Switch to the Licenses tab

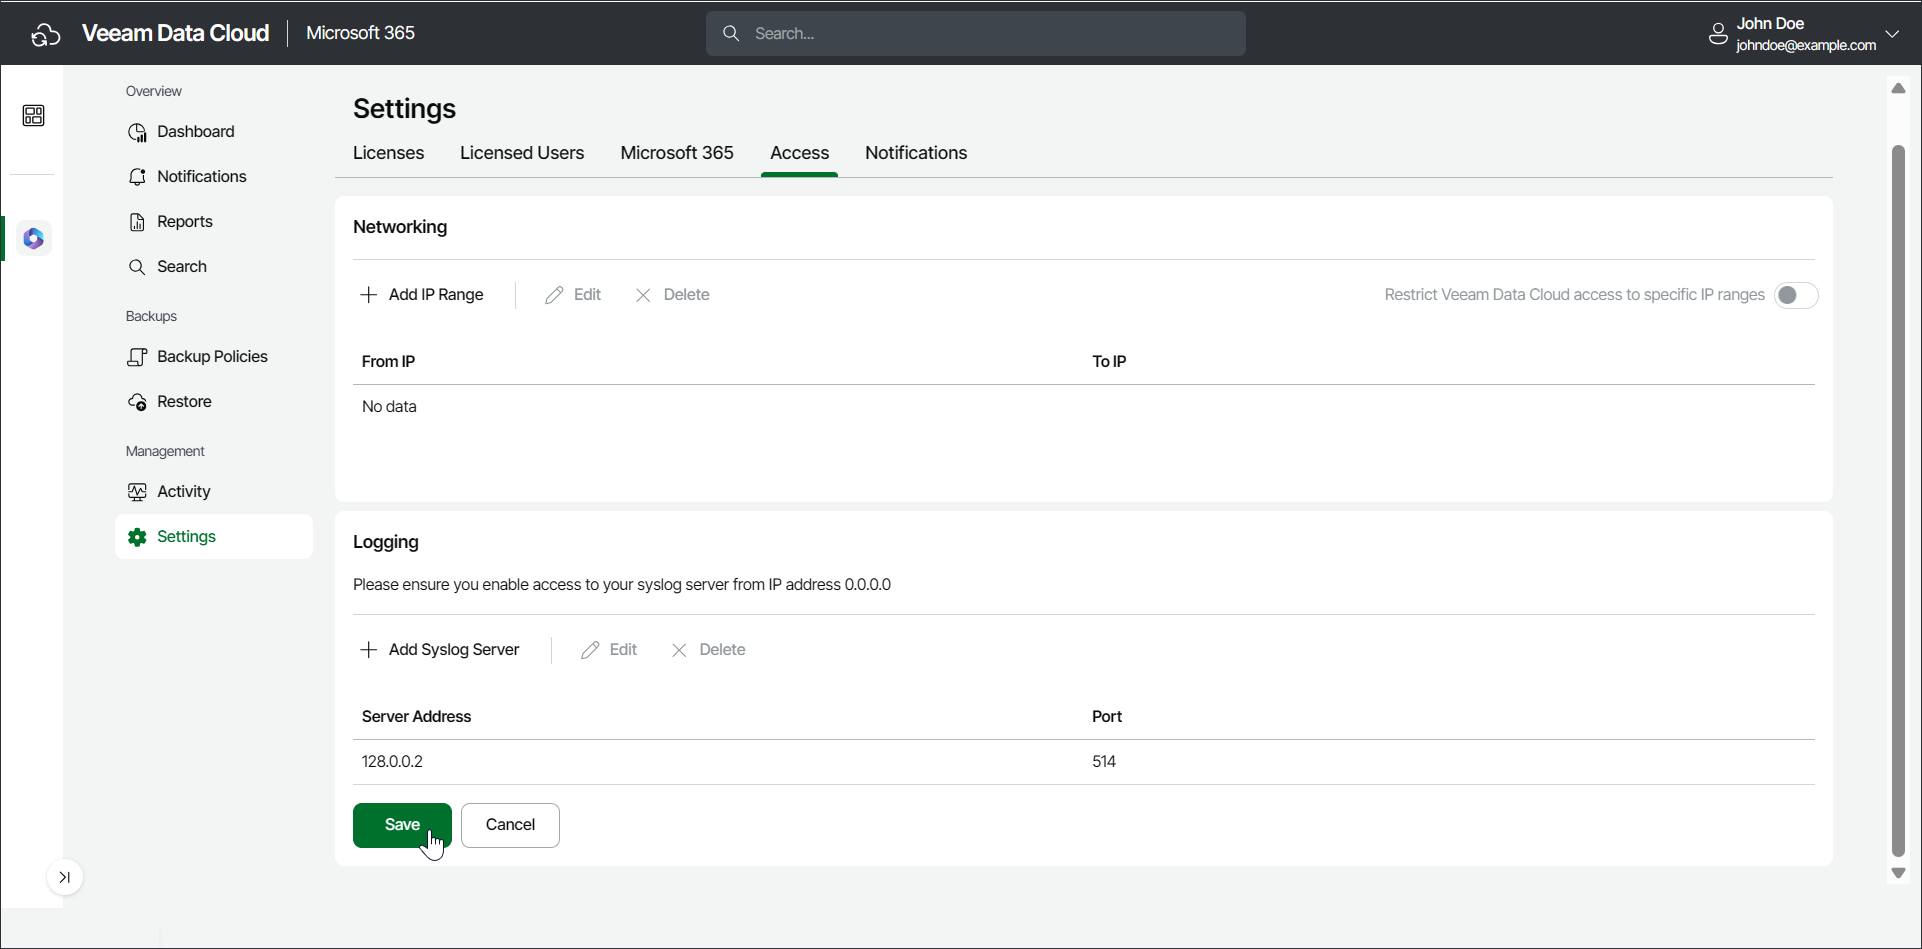pyautogui.click(x=388, y=153)
